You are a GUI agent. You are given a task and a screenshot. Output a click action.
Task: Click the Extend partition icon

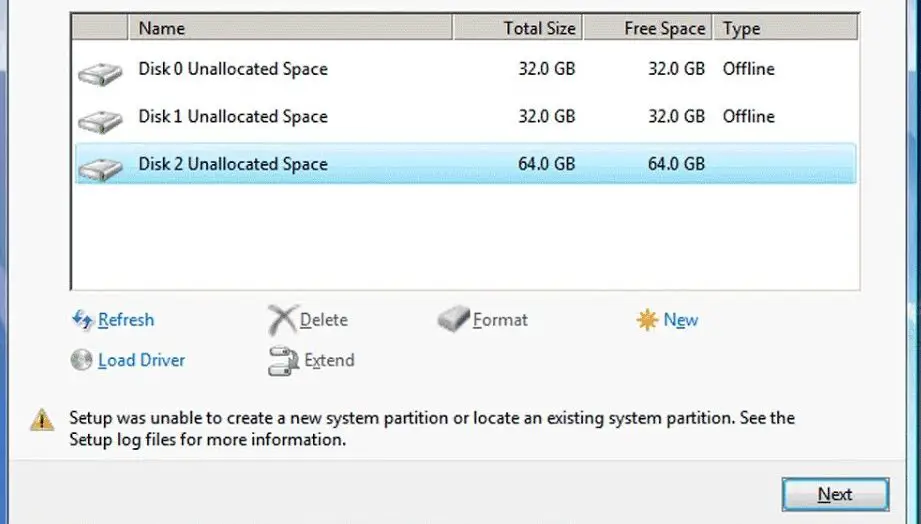pos(283,361)
